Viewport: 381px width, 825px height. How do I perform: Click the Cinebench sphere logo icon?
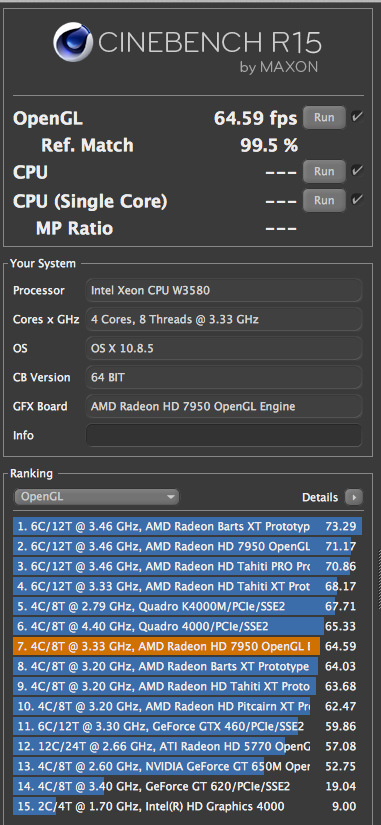pyautogui.click(x=73, y=42)
